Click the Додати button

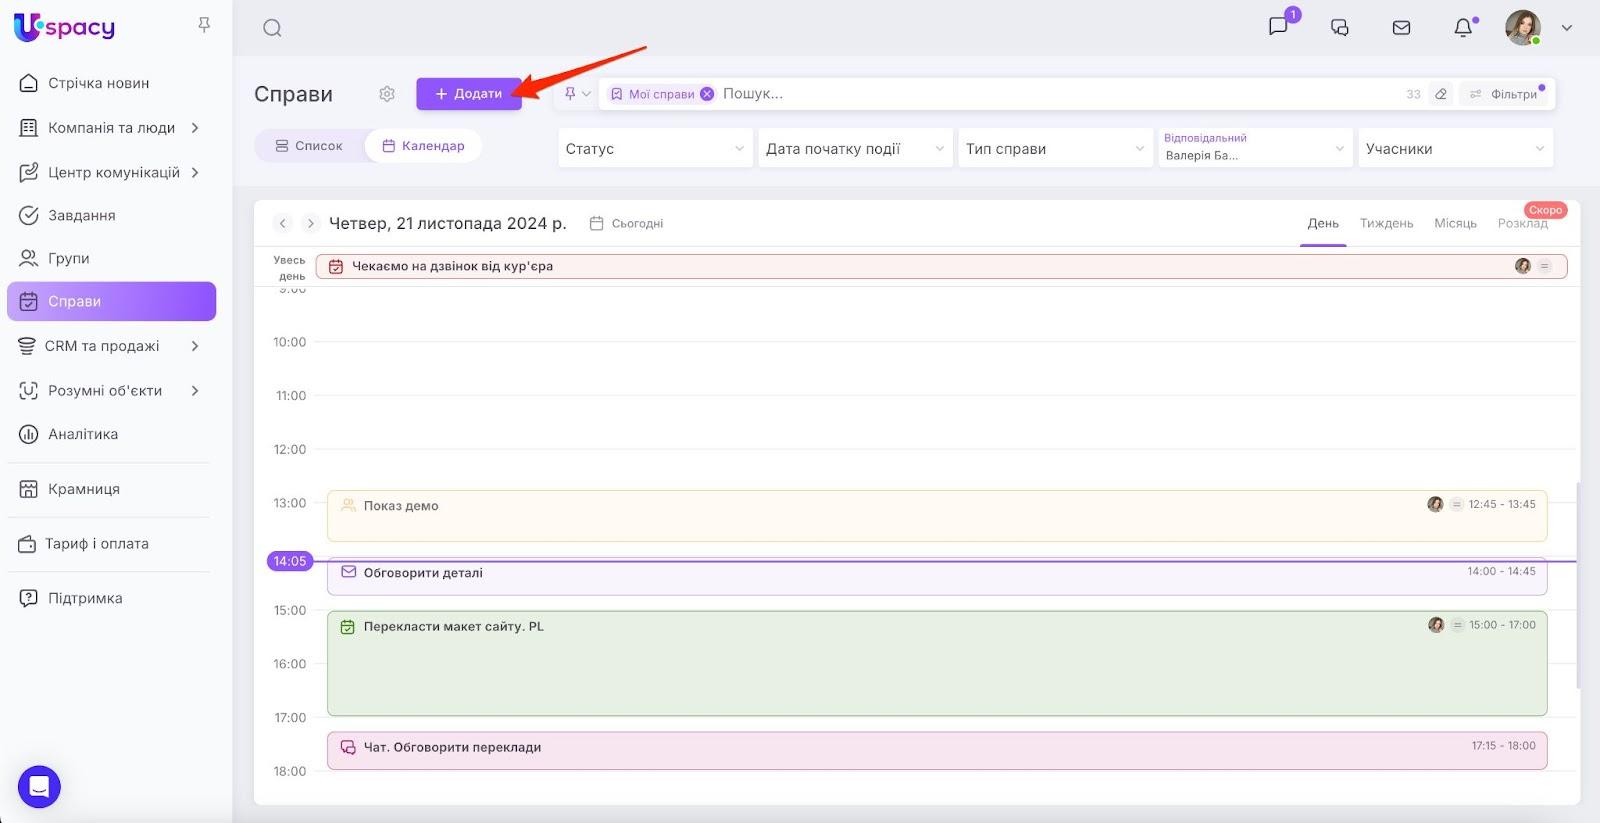[x=469, y=94]
